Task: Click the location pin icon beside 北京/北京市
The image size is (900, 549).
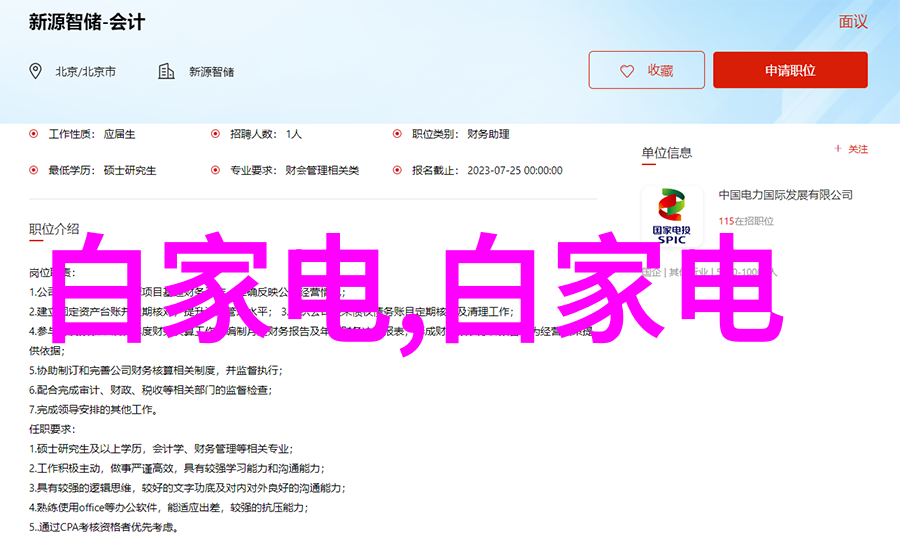Action: (x=36, y=71)
